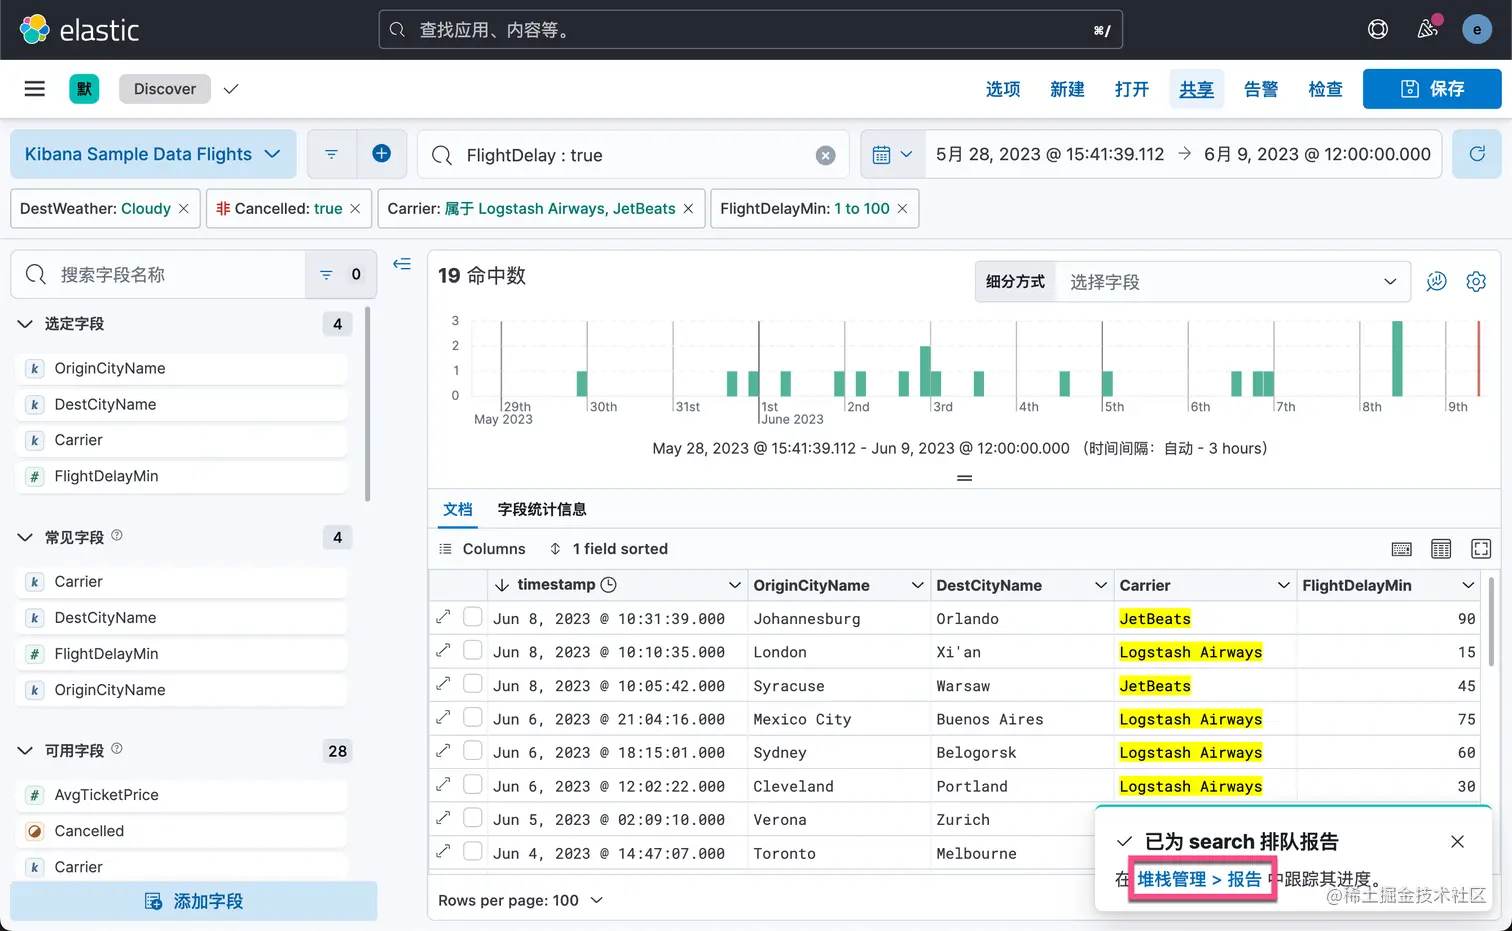The image size is (1512, 931).
Task: Collapse the 常见字段 section
Action: click(x=25, y=537)
